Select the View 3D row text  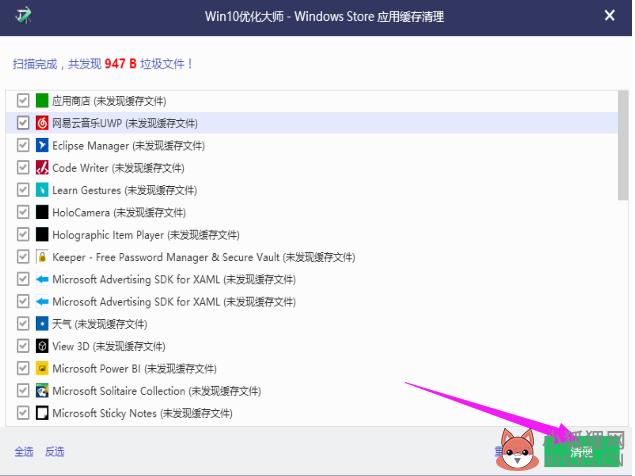coord(109,346)
